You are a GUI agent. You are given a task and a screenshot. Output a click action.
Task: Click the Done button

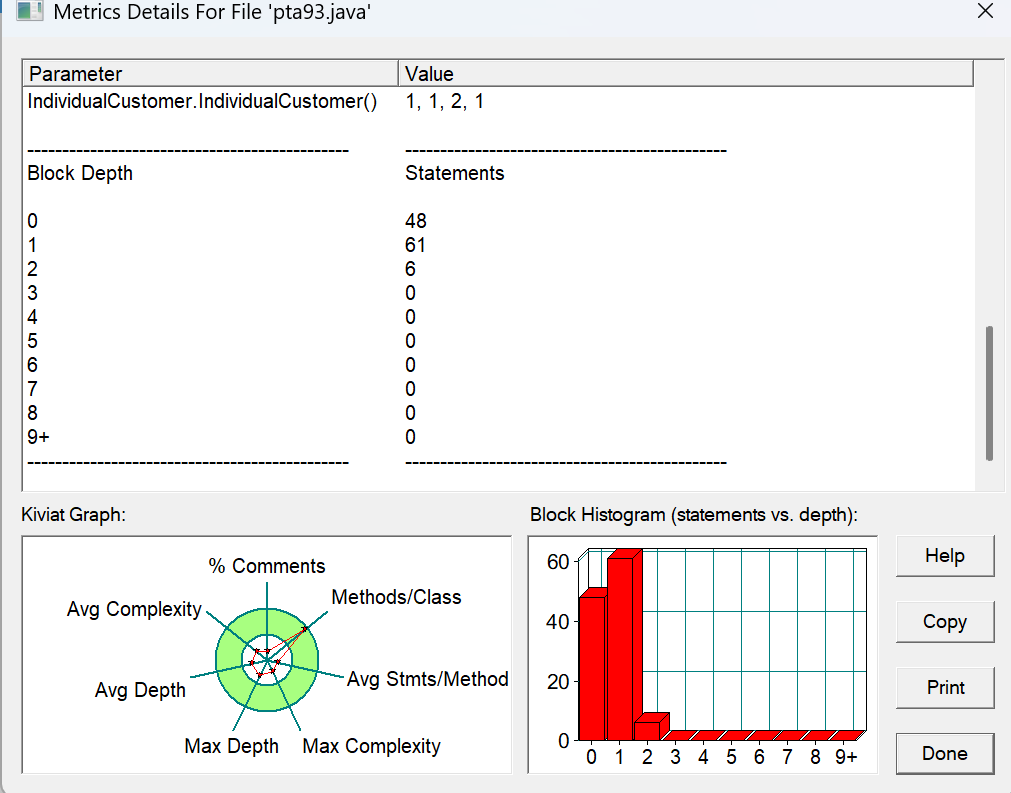click(x=945, y=753)
